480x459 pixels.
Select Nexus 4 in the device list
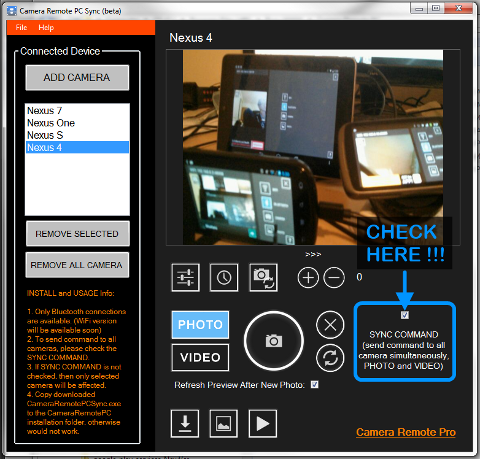tap(77, 147)
